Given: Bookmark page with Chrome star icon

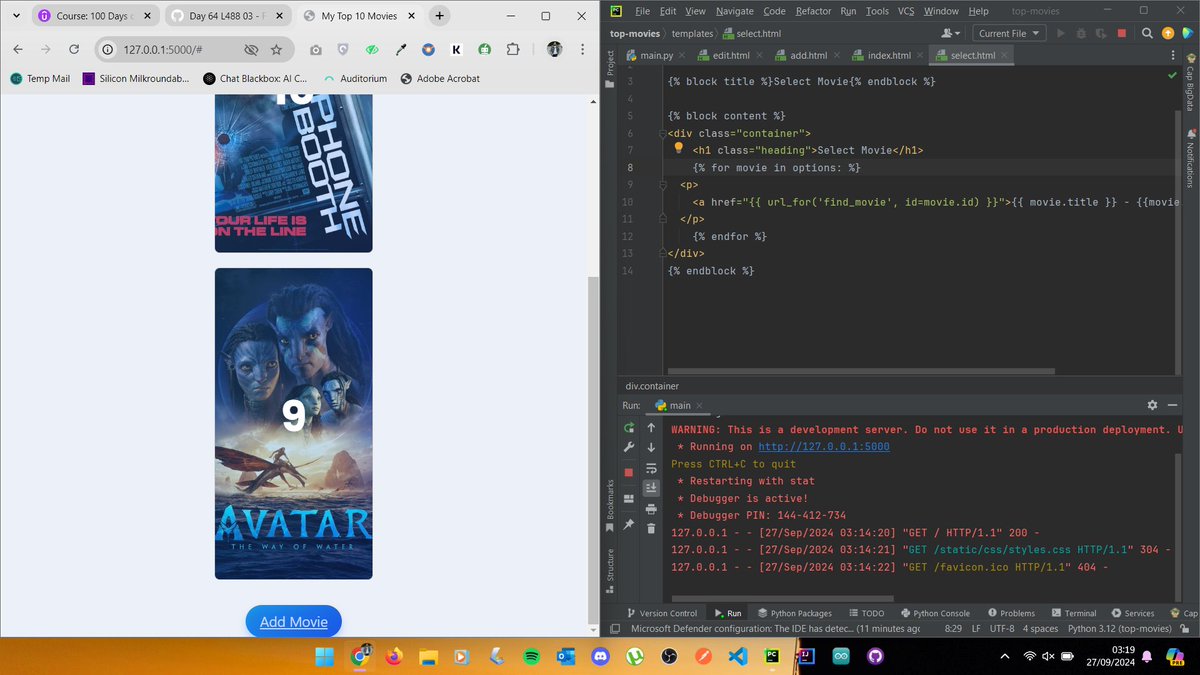Looking at the screenshot, I should click(276, 49).
